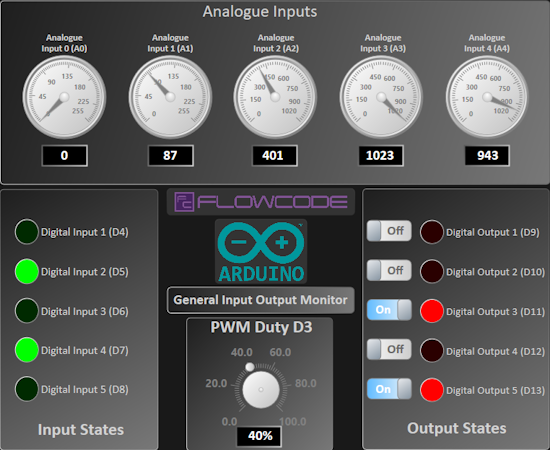This screenshot has width=550, height=450.
Task: Click the 'Digital Output 5 (D13)' label
Action: [496, 391]
